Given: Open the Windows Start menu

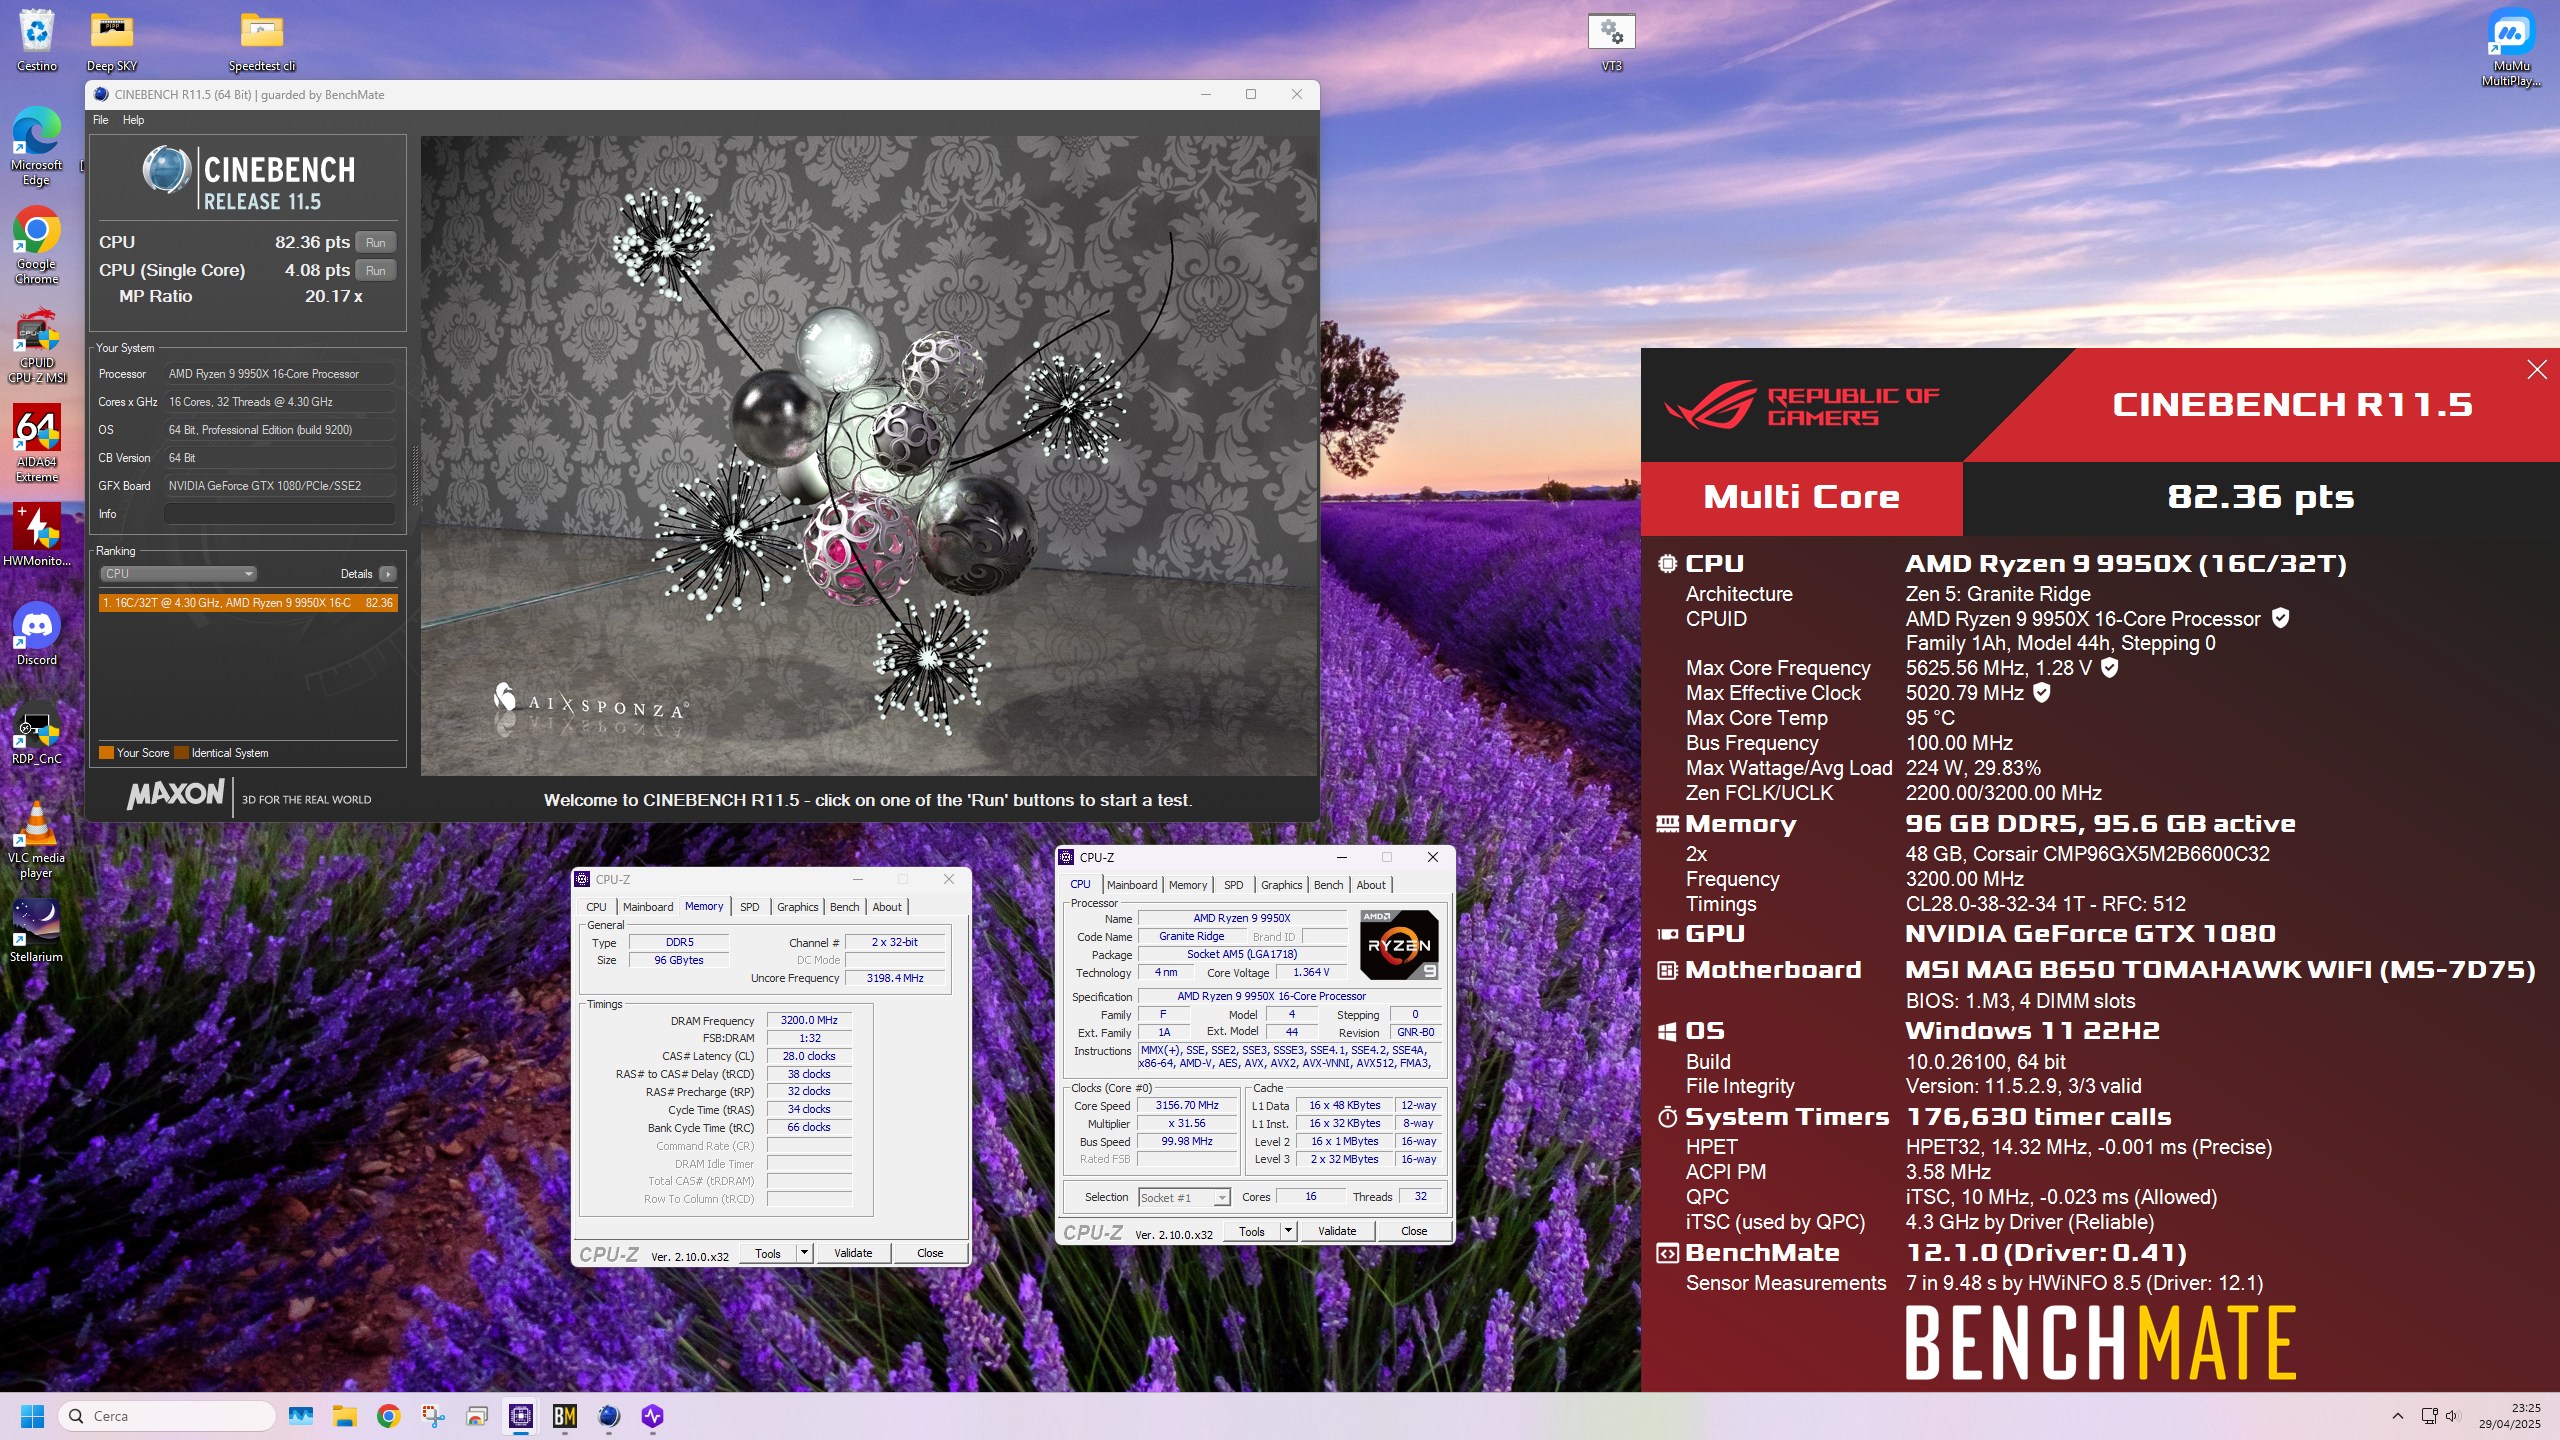Looking at the screenshot, I should pyautogui.click(x=32, y=1416).
